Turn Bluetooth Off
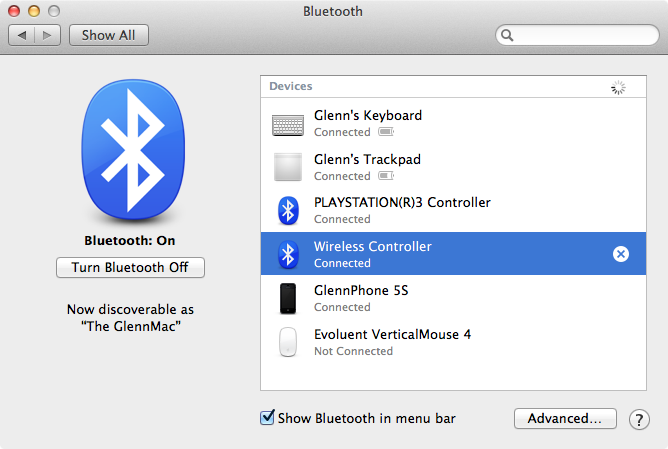Screen dimensions: 668x449 (130, 267)
